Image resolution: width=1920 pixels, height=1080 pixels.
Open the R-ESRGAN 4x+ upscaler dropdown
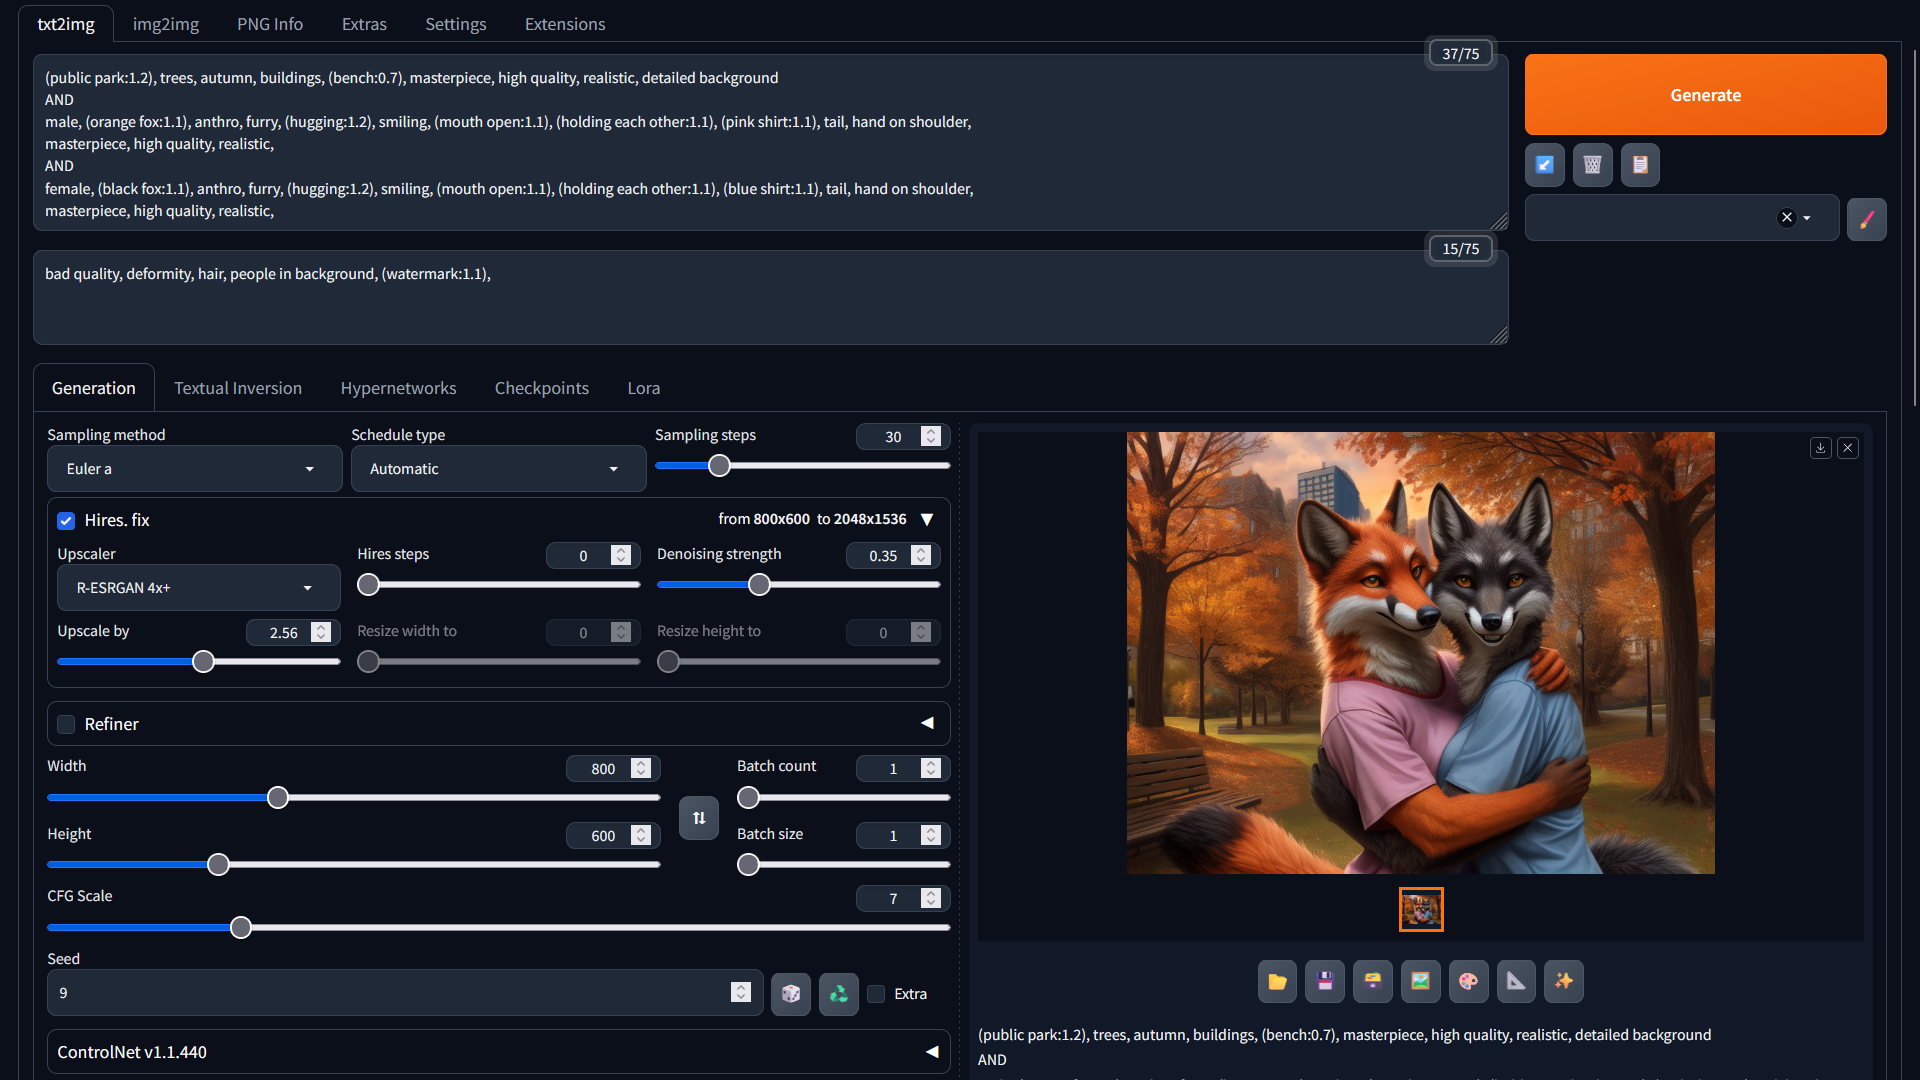tap(198, 588)
